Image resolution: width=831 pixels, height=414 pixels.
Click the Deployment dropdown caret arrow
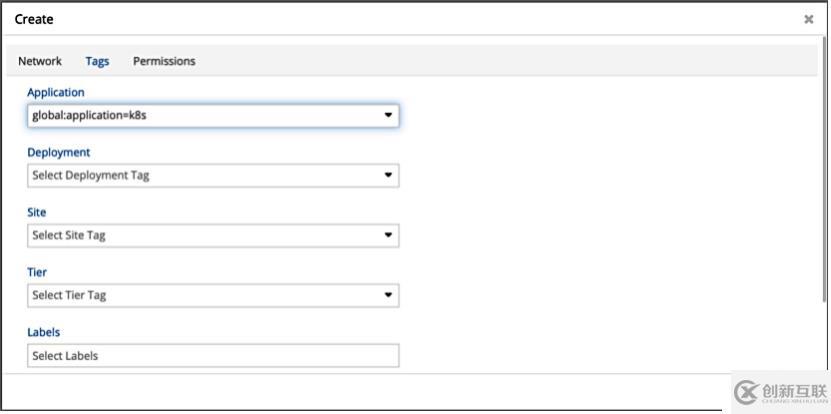click(x=388, y=175)
